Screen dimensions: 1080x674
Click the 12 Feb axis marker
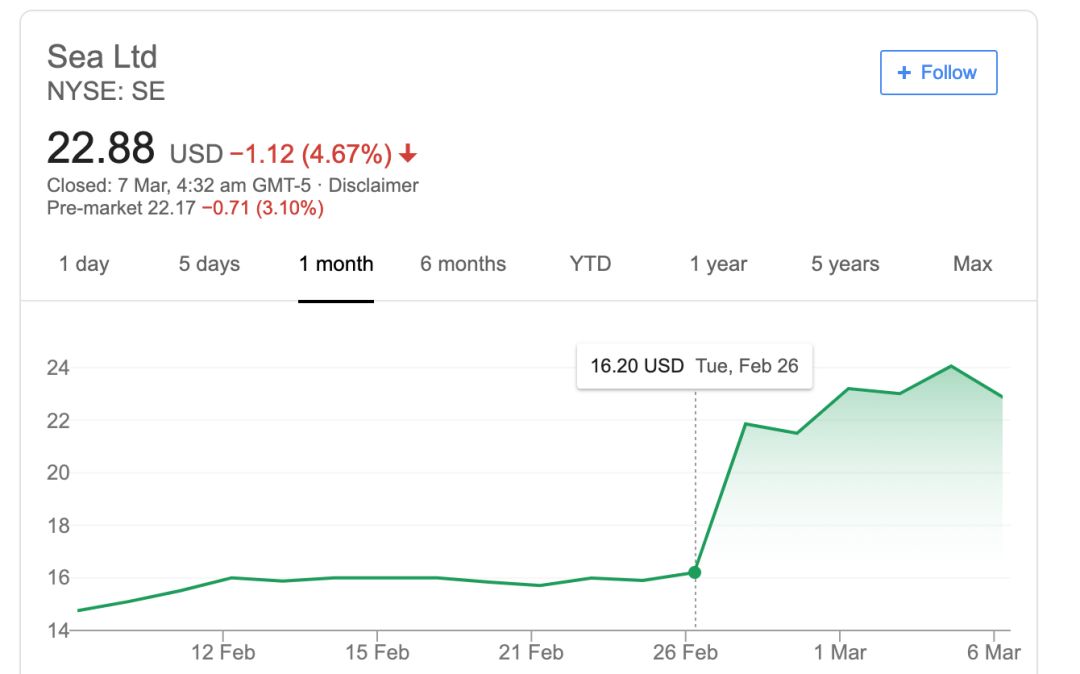coord(223,652)
